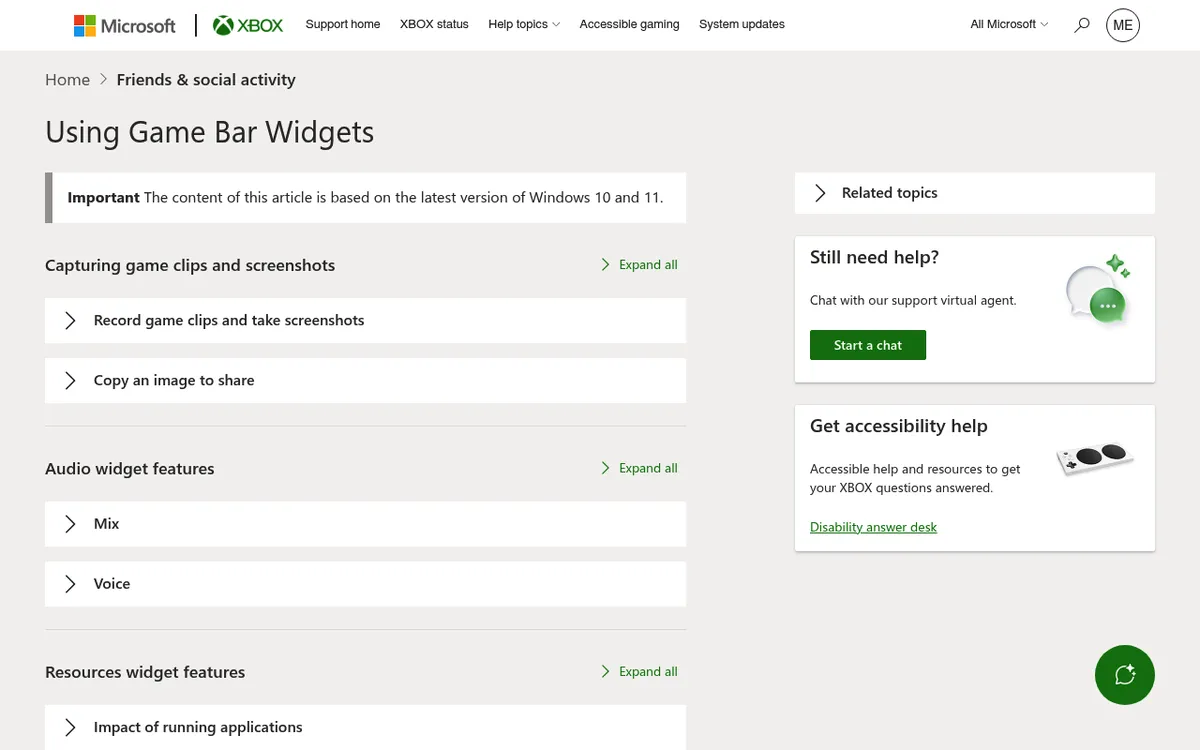Click the Resources widget features heading
This screenshot has height=750, width=1200.
click(x=145, y=672)
